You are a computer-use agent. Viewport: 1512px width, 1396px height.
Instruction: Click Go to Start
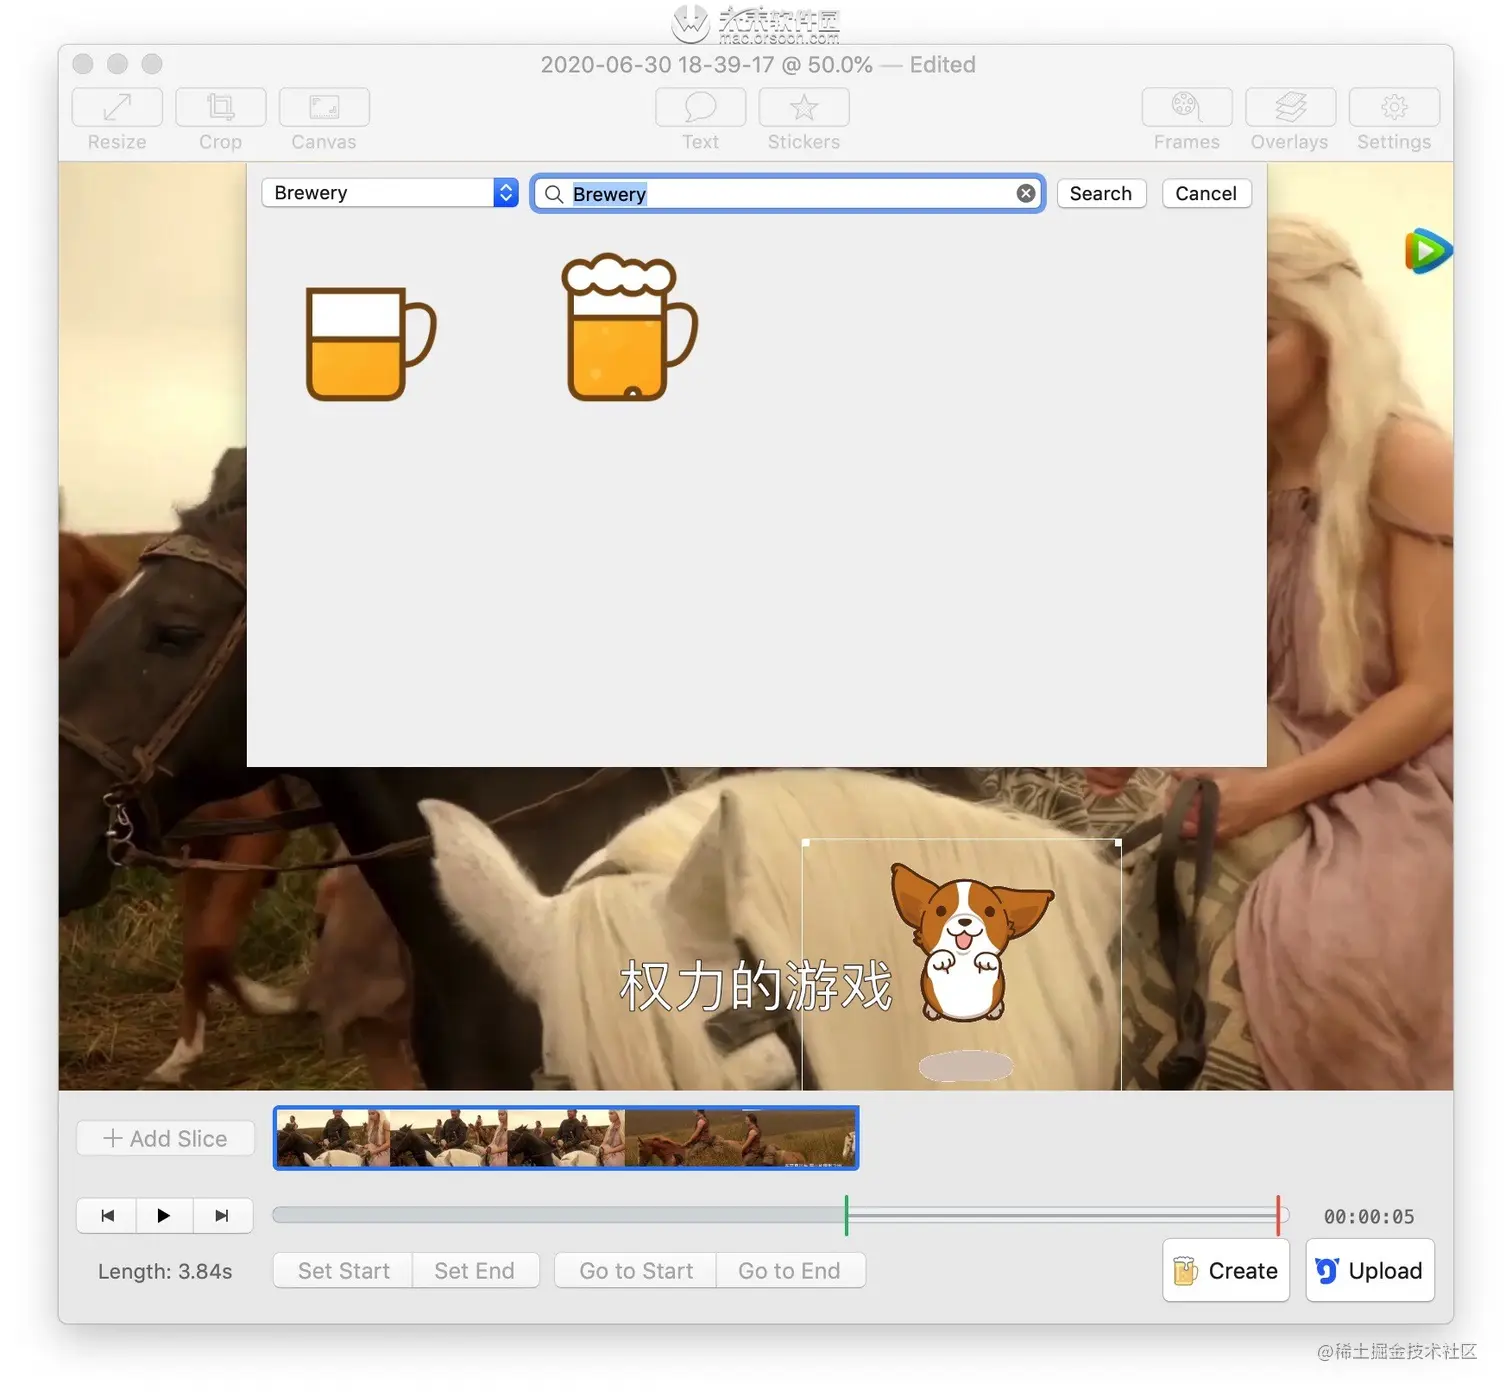(x=636, y=1271)
